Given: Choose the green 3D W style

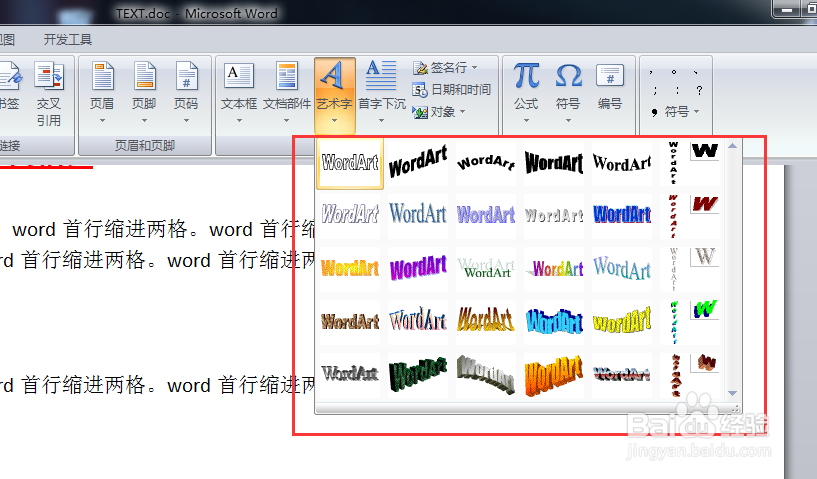Looking at the screenshot, I should (x=705, y=310).
